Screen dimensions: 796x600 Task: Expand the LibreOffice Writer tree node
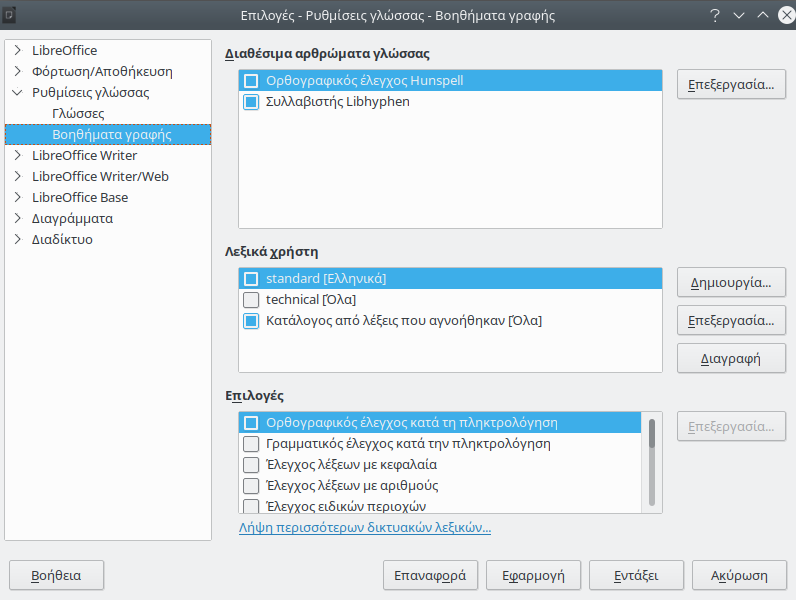(18, 155)
